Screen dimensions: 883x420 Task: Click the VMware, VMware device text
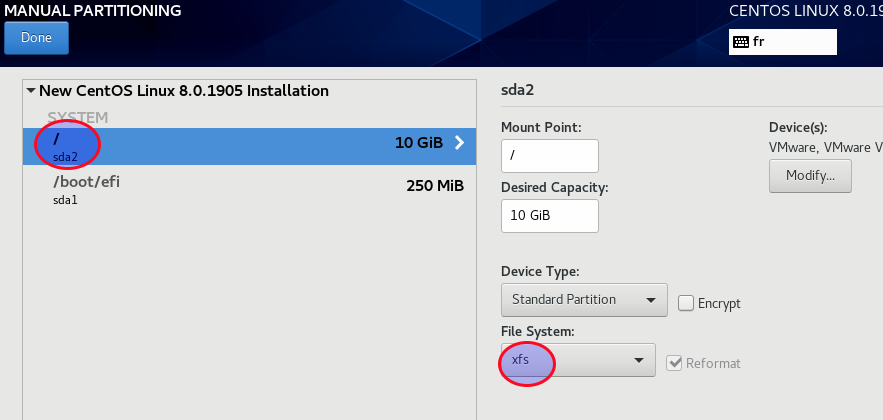(x=826, y=148)
